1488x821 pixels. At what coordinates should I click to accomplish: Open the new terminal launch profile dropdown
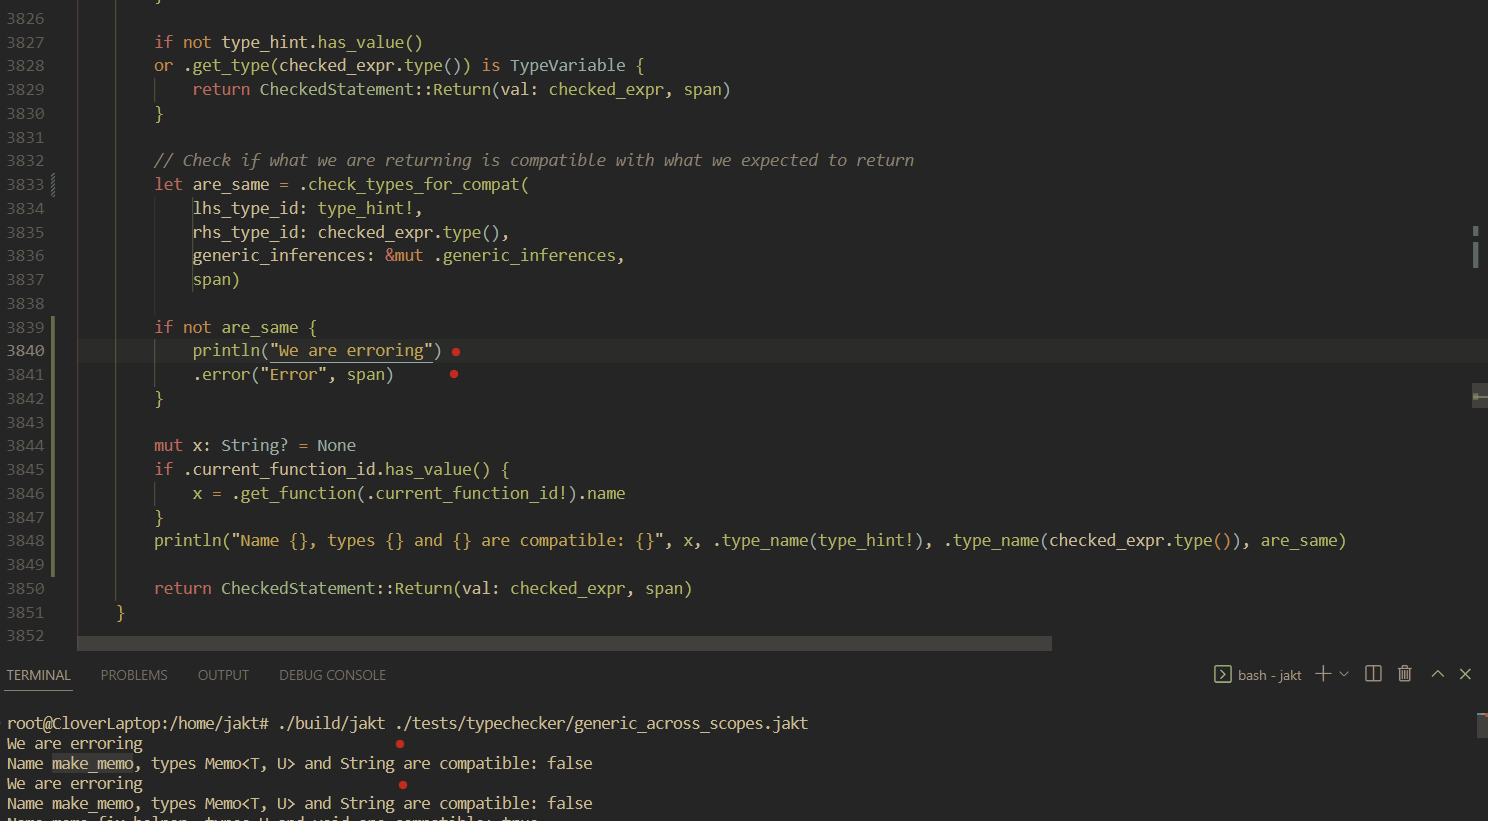point(1344,674)
